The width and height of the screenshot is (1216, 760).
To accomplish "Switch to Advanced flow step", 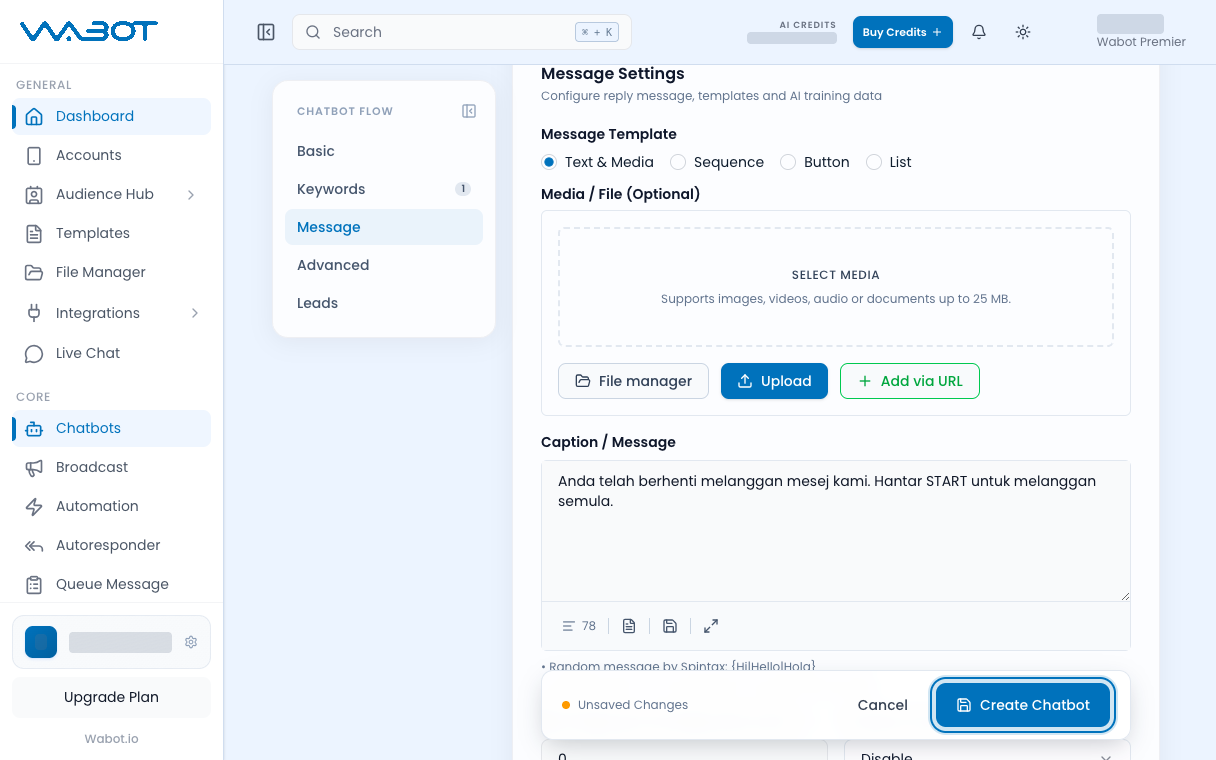I will 384,265.
